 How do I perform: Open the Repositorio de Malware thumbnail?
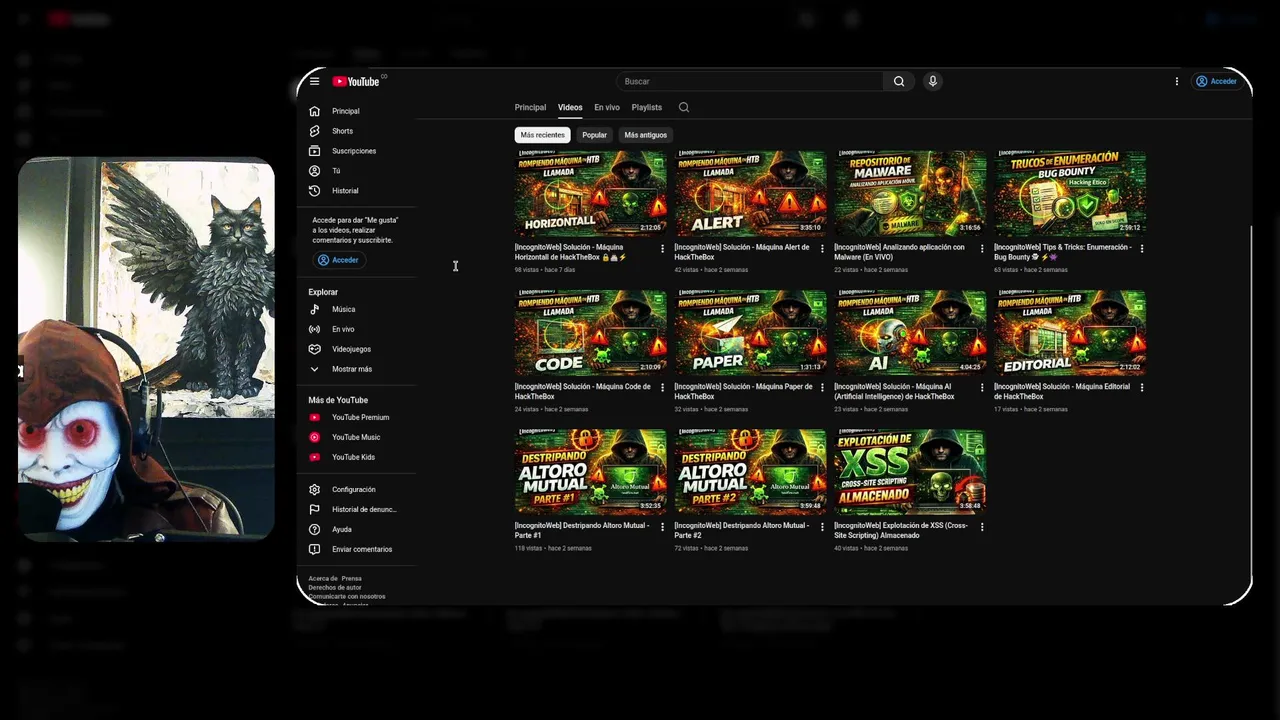pos(910,193)
